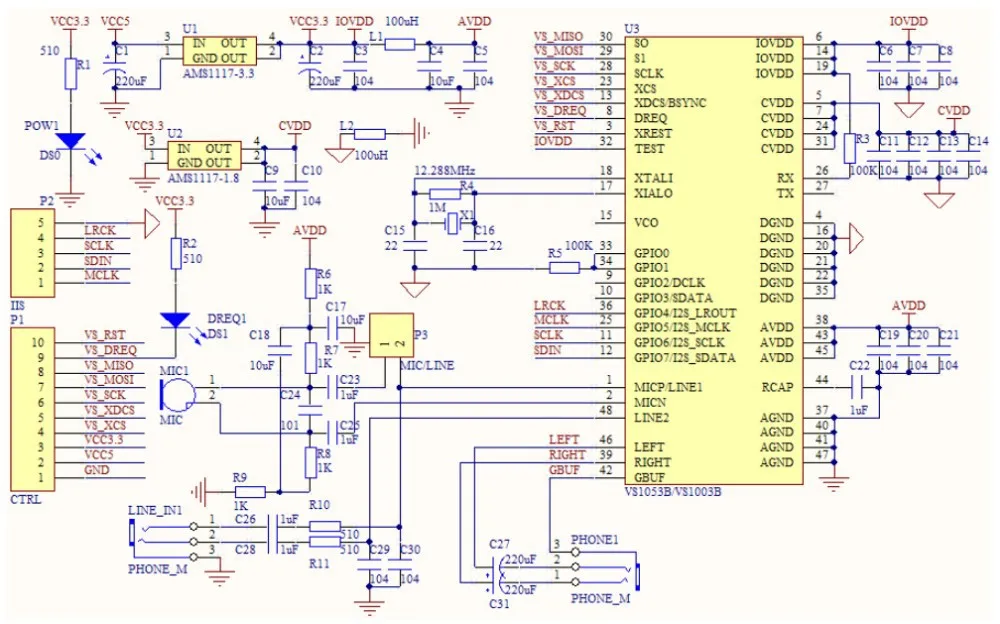Select the P1 CTRL connector body

pyautogui.click(x=33, y=410)
